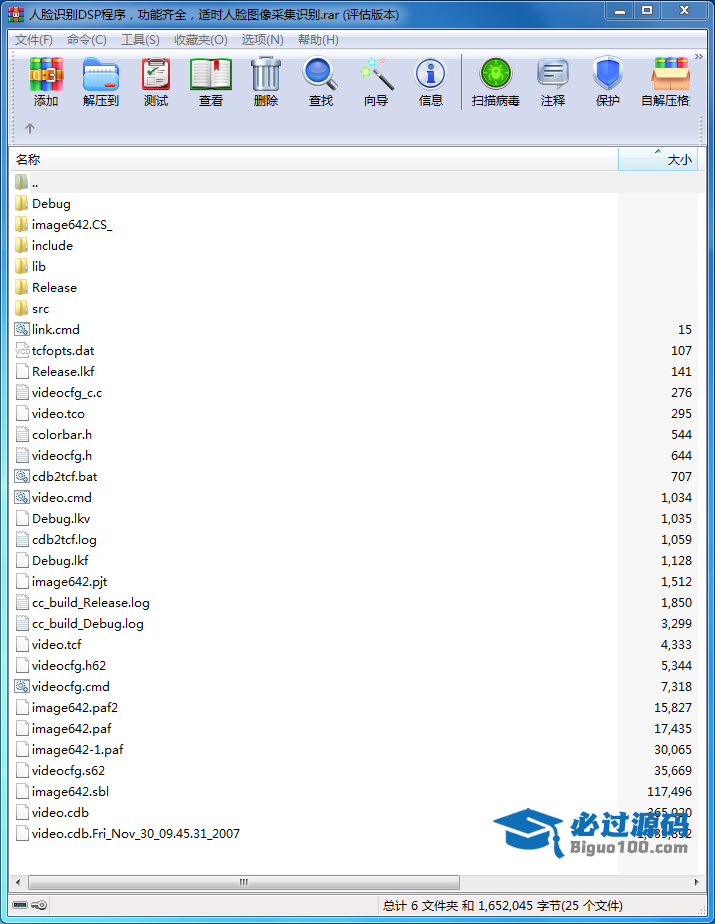Select the colorbar.h file
The image size is (715, 924).
point(357,435)
